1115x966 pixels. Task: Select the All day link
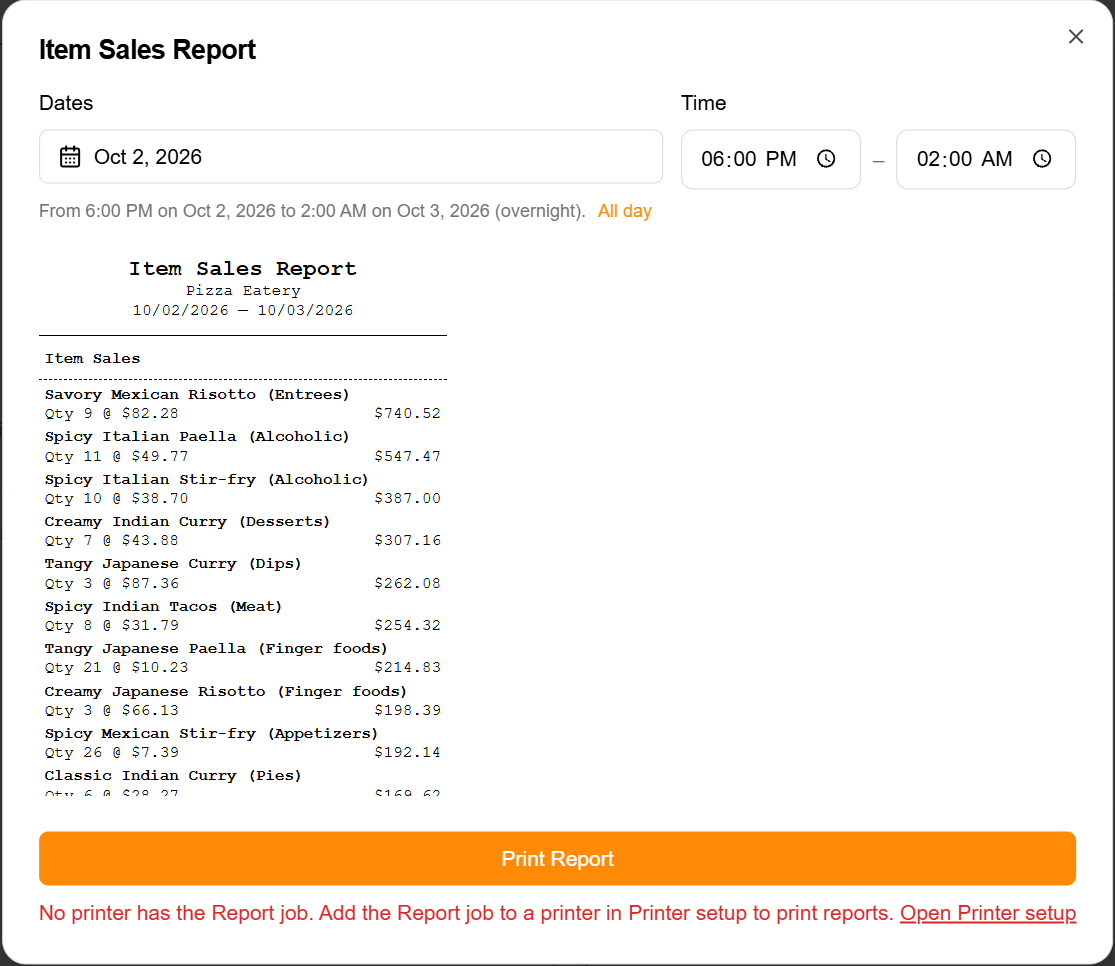[x=624, y=211]
